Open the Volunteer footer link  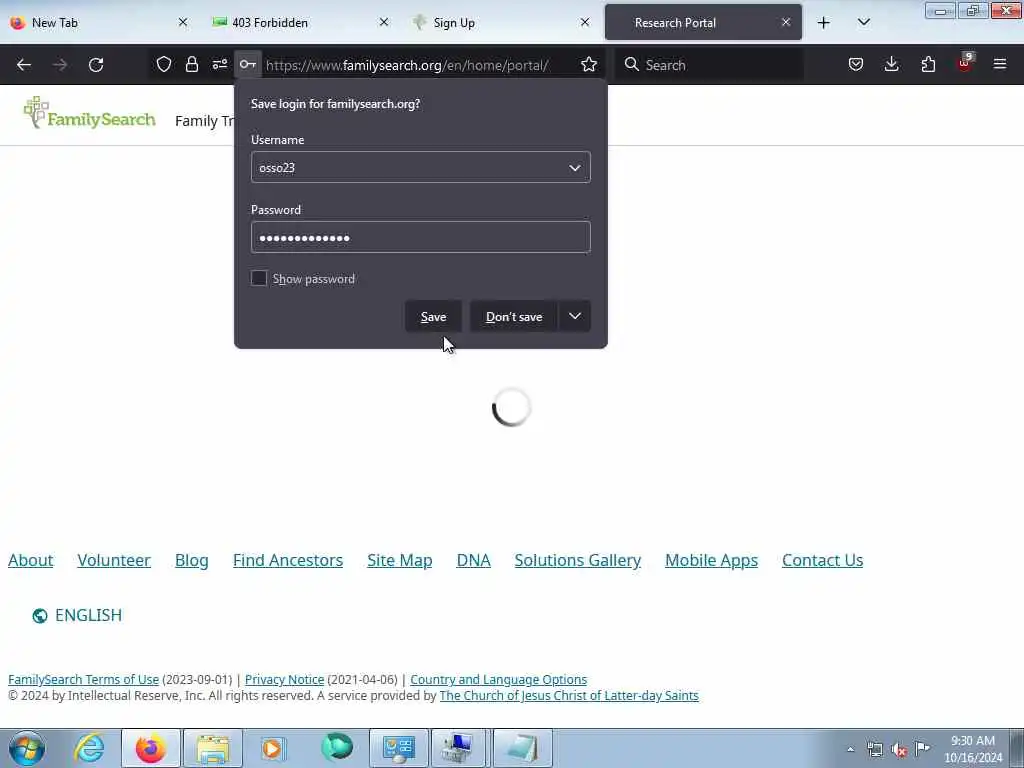point(114,560)
